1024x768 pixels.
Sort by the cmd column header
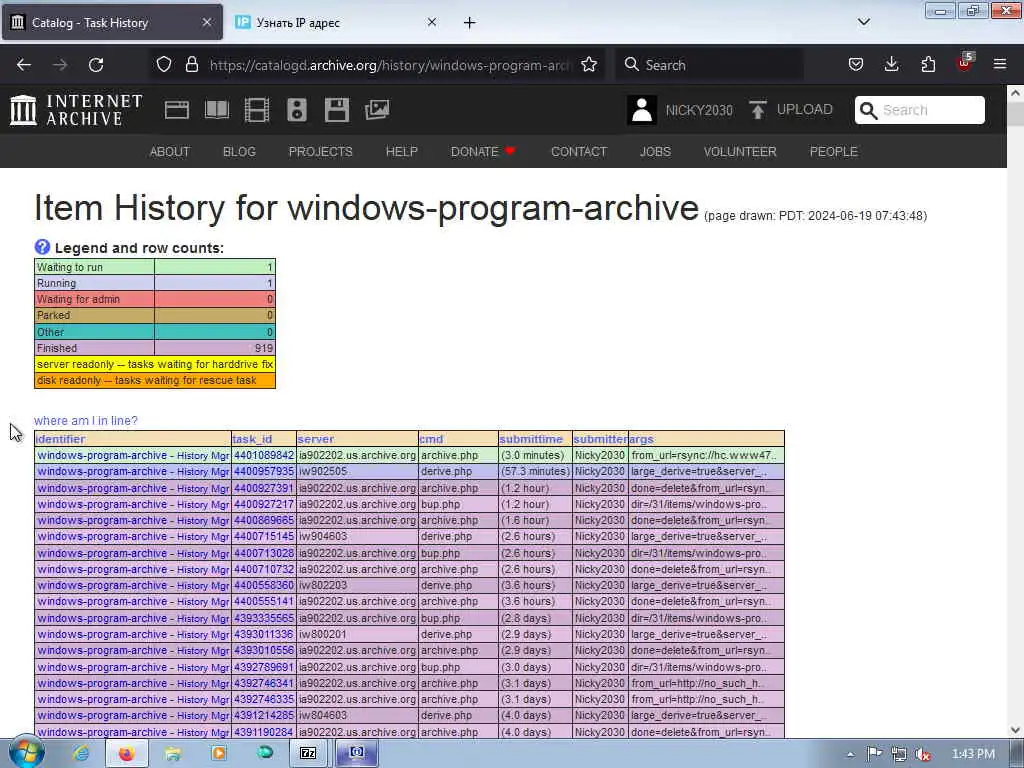click(431, 439)
